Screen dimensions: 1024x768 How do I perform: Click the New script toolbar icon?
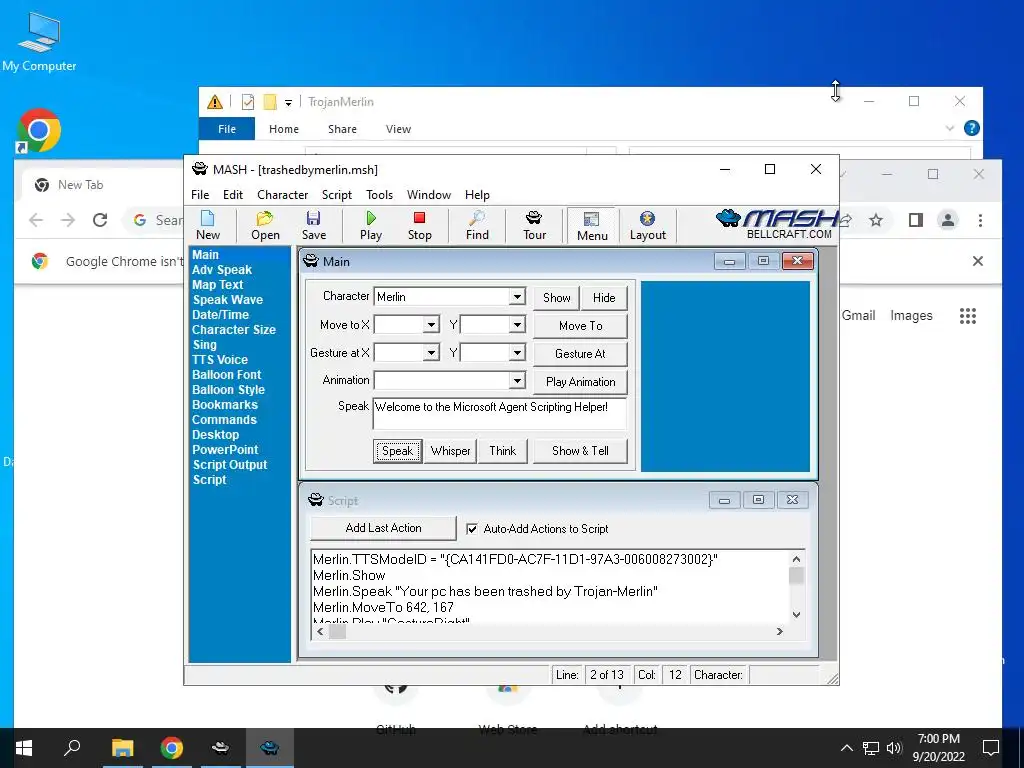(x=208, y=225)
